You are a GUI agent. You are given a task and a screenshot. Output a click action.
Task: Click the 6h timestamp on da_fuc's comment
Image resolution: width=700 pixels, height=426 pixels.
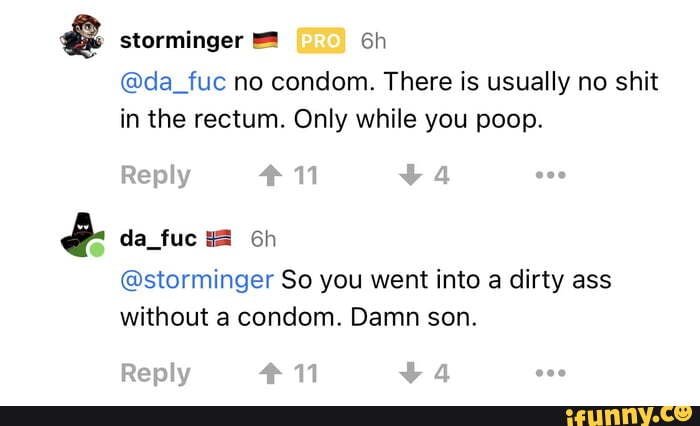click(x=262, y=239)
